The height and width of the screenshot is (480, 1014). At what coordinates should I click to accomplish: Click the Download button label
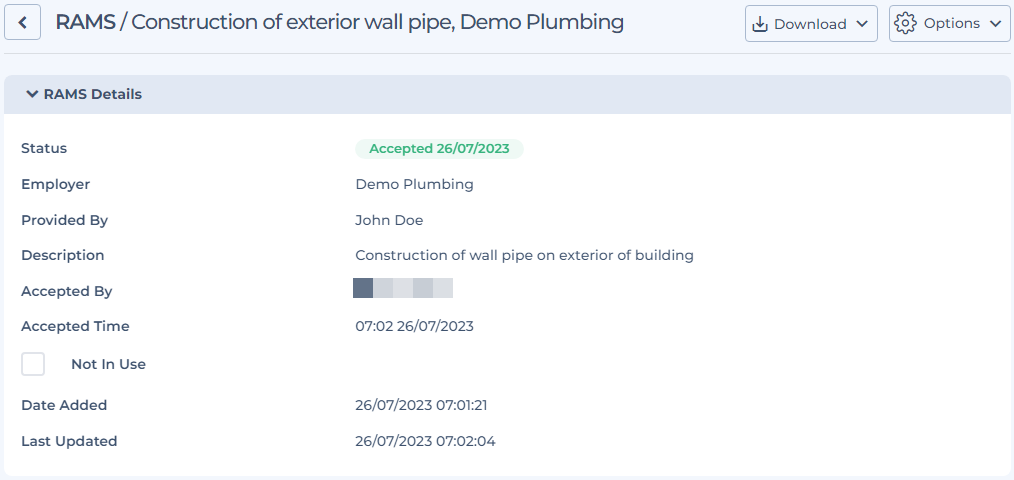810,24
